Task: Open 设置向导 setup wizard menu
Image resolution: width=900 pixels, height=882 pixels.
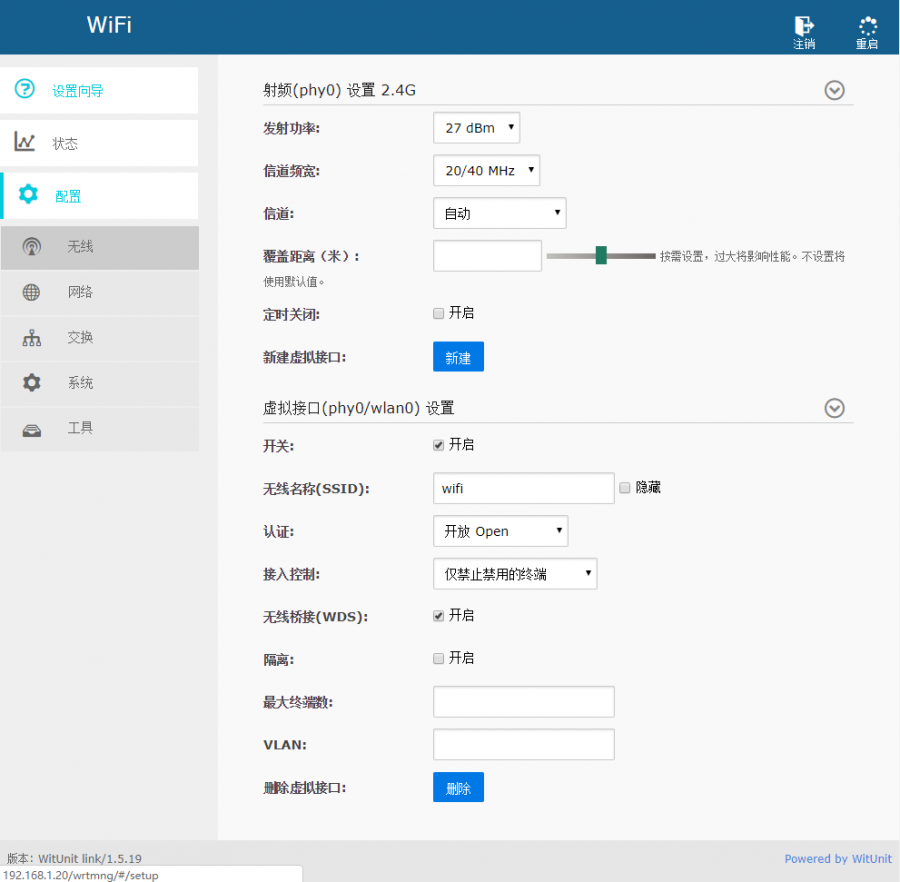Action: tap(99, 90)
